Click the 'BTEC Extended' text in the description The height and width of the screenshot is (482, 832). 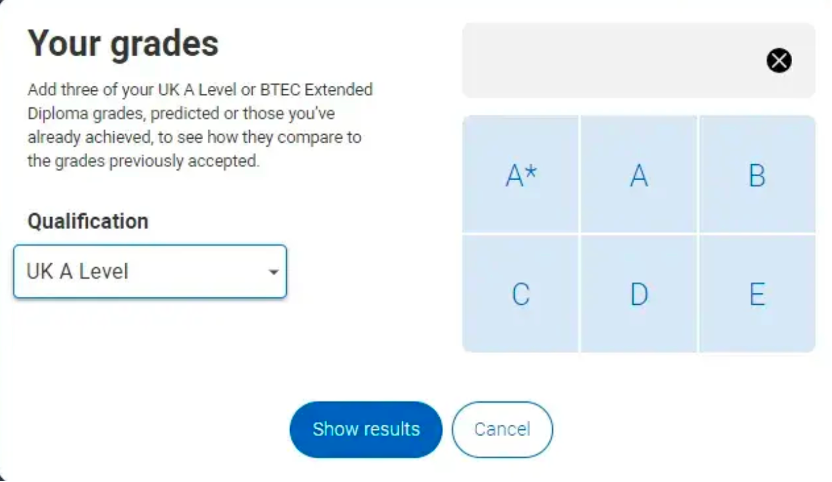tap(316, 90)
